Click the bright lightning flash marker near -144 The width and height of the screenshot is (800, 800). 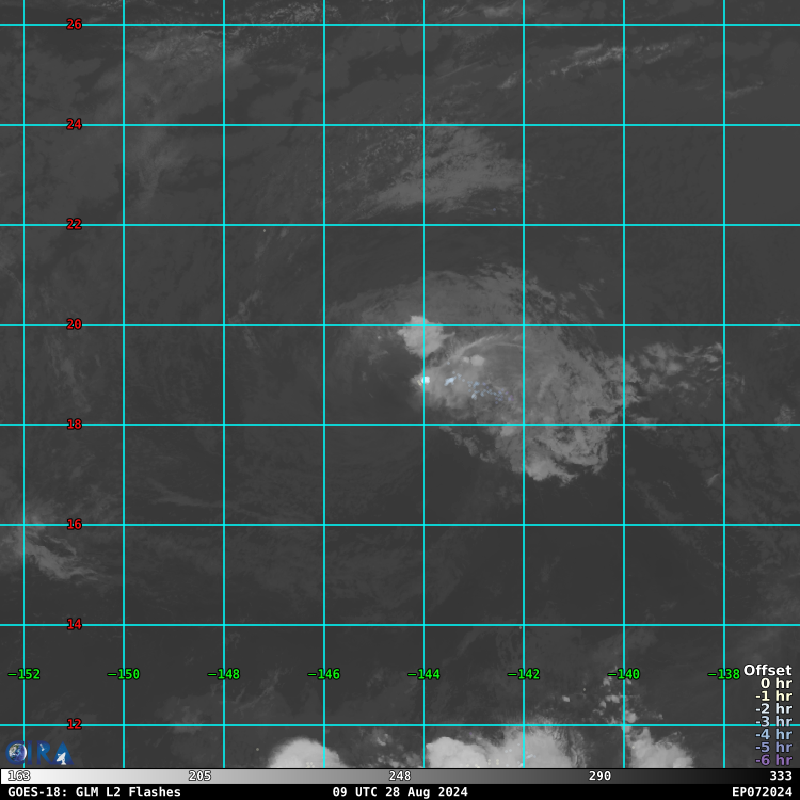[426, 380]
